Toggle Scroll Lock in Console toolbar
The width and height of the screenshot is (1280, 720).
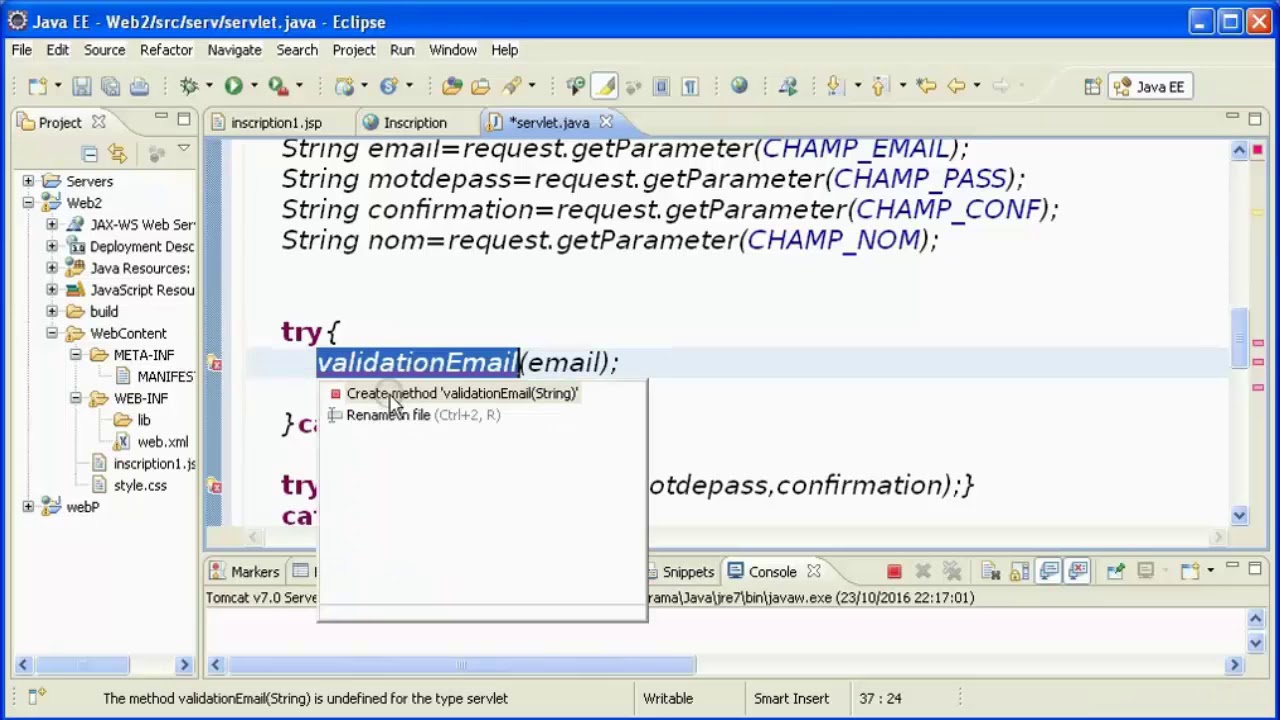coord(1019,572)
